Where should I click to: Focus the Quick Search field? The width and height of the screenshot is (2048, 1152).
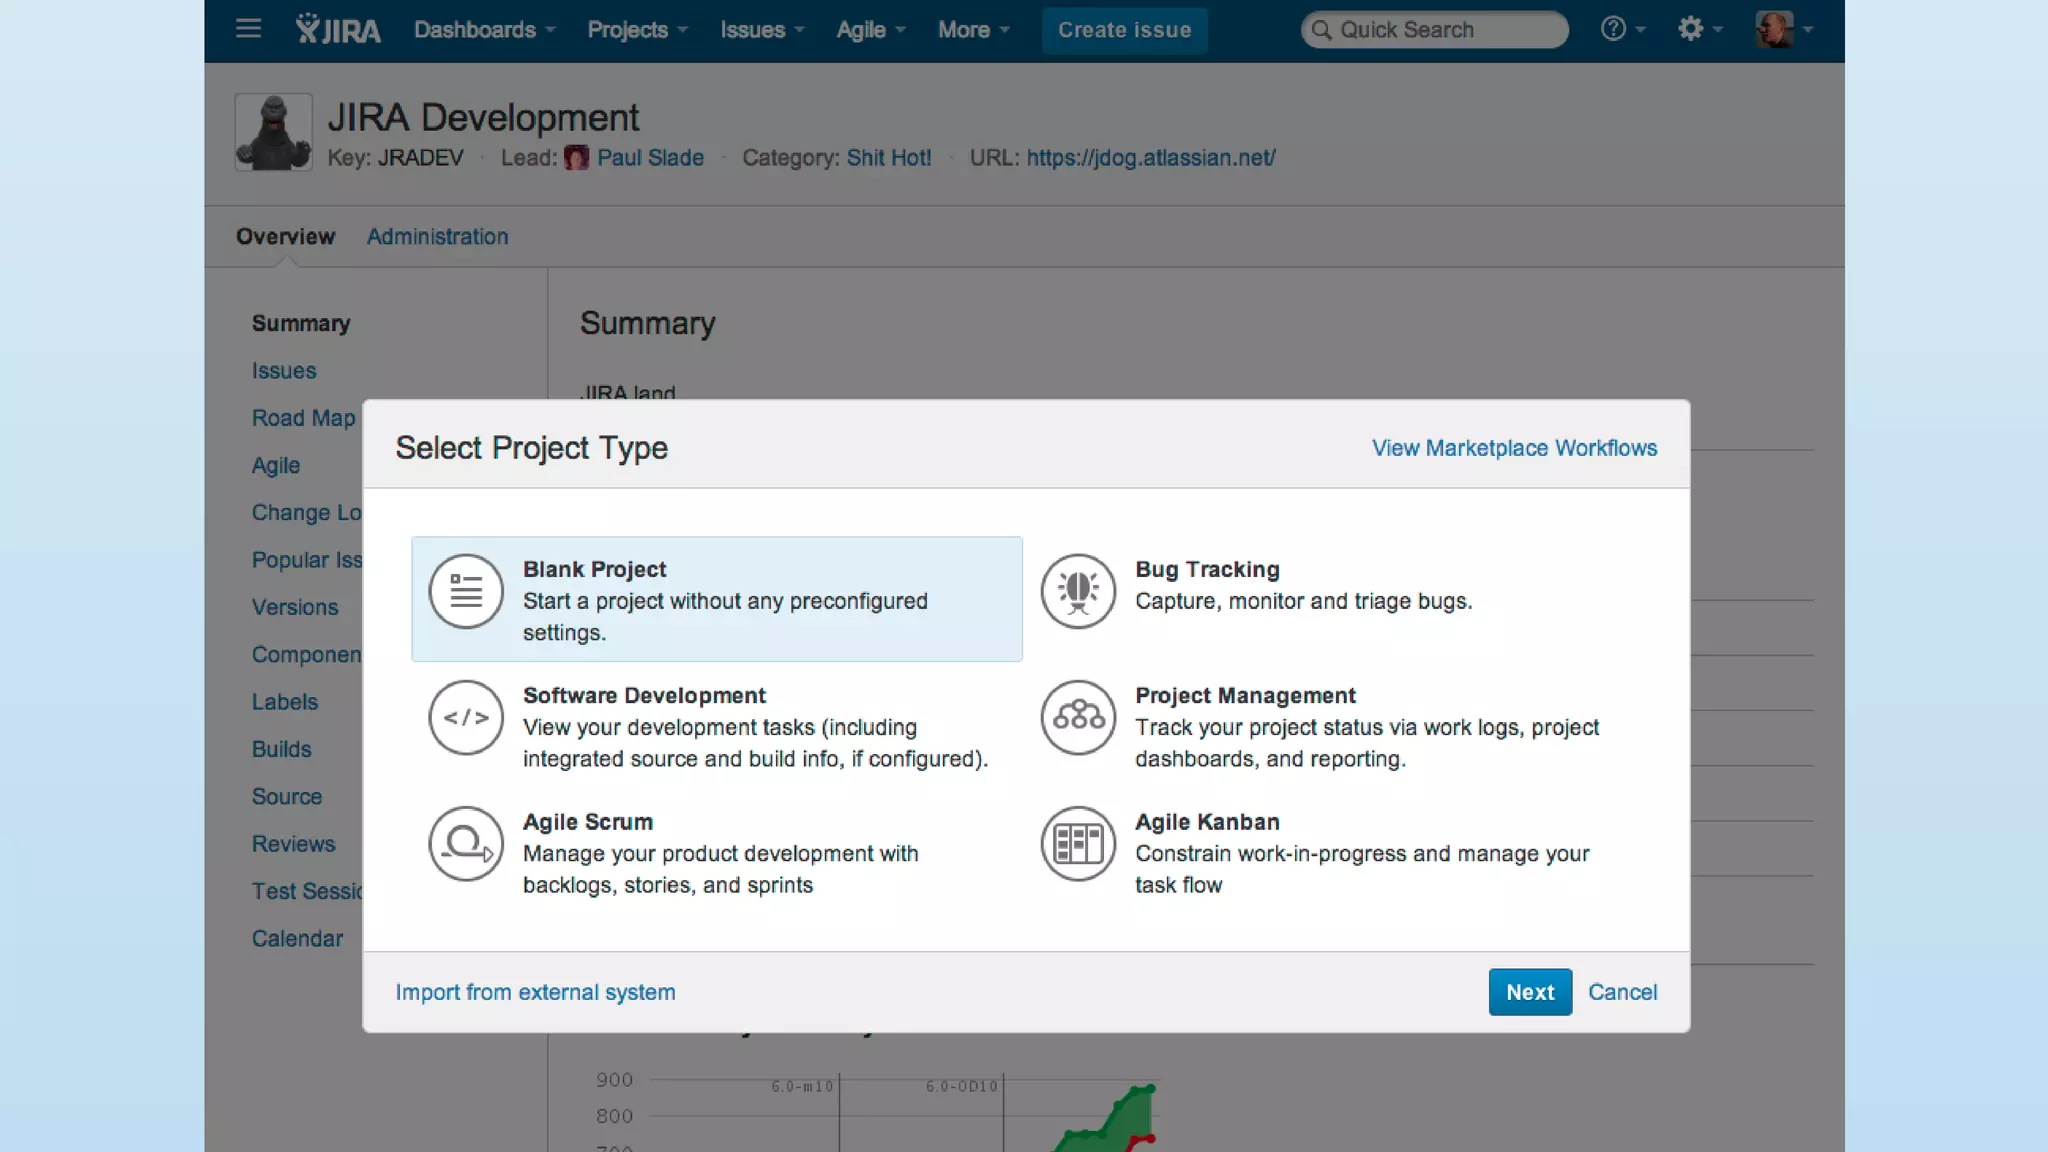pyautogui.click(x=1434, y=30)
